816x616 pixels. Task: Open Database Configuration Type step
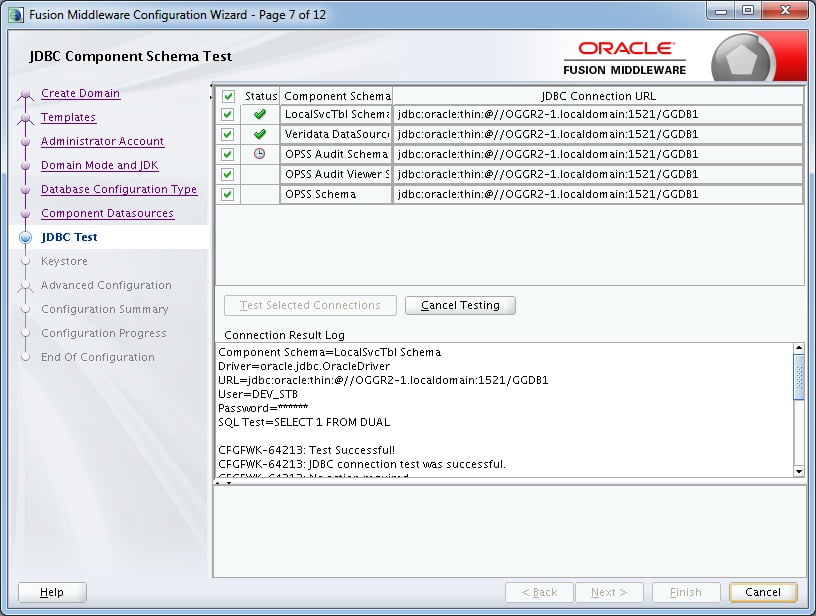click(119, 189)
